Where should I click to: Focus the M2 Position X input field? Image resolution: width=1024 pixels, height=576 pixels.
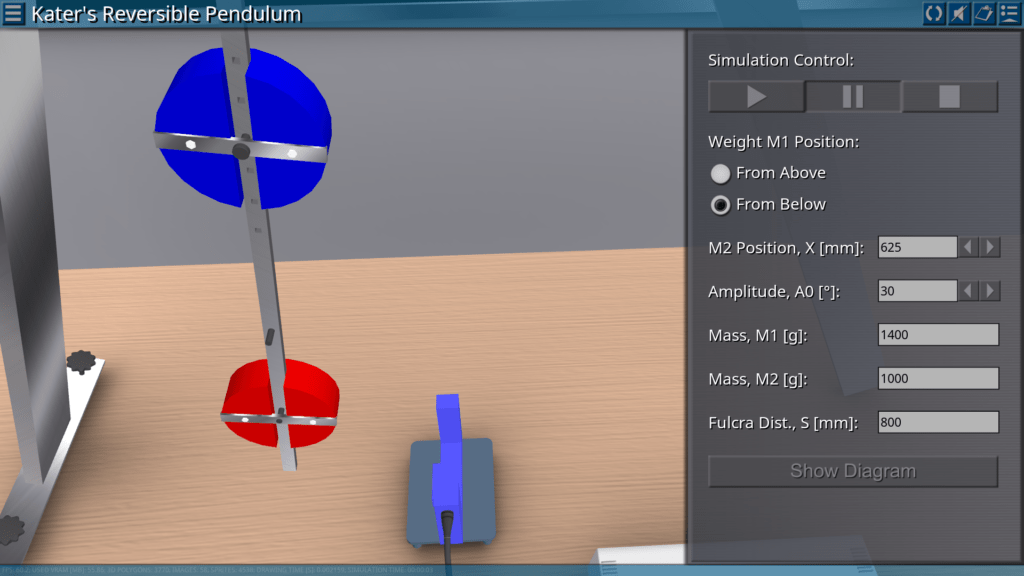[x=917, y=247]
